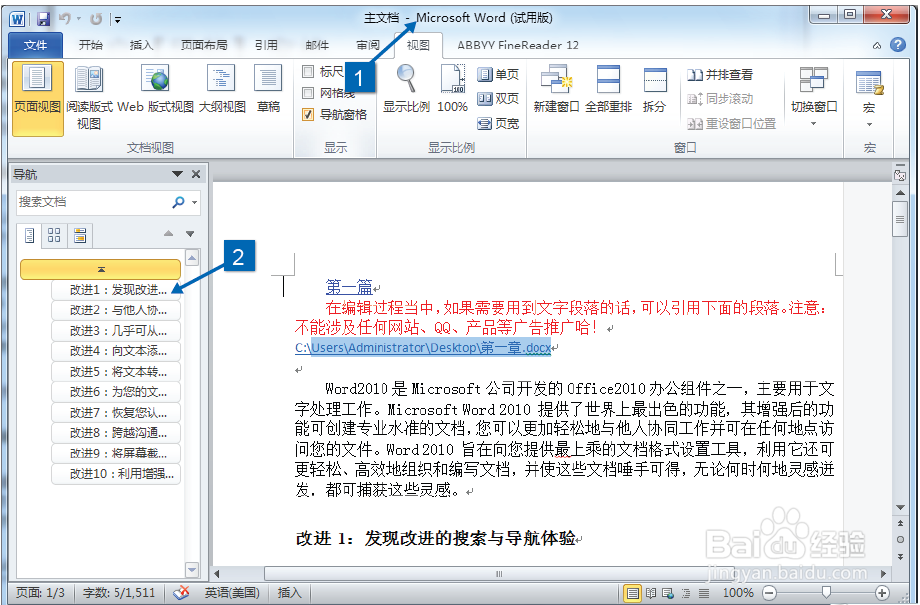Click 全部重排 button
Image resolution: width=920 pixels, height=605 pixels.
coord(608,89)
